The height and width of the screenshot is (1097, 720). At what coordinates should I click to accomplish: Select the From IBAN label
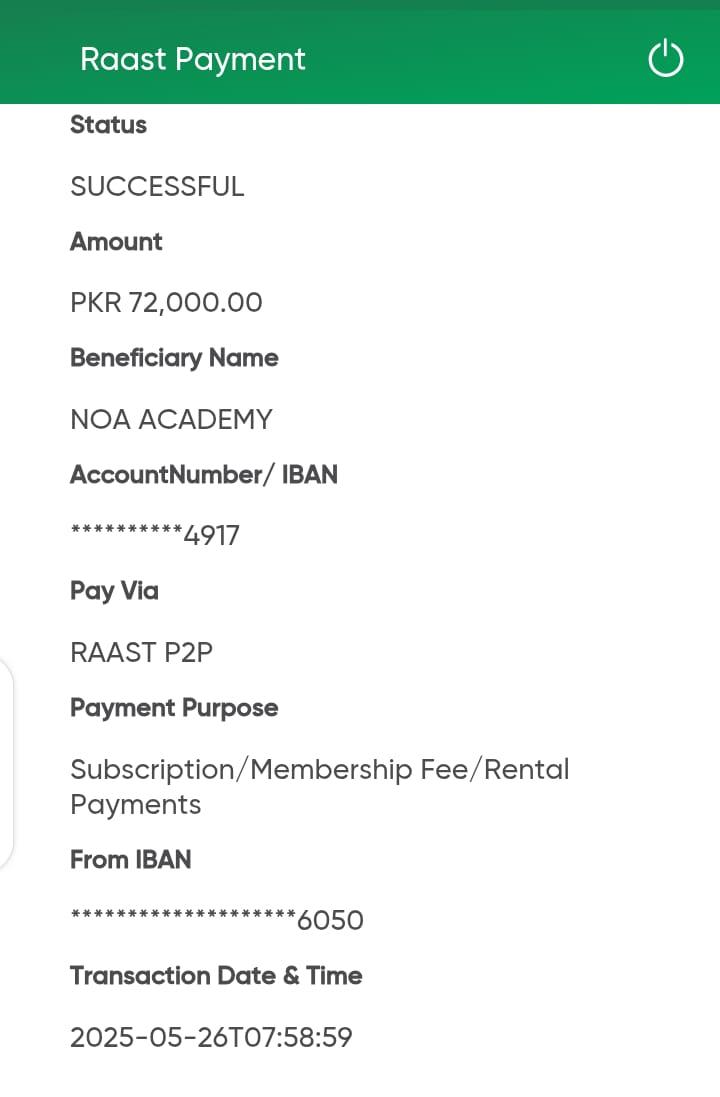click(130, 860)
